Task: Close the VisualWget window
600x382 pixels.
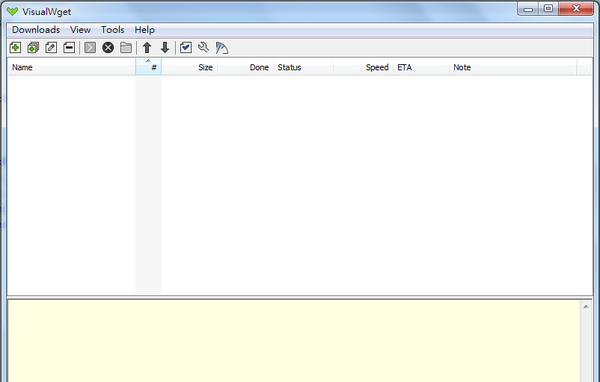Action: coord(576,8)
